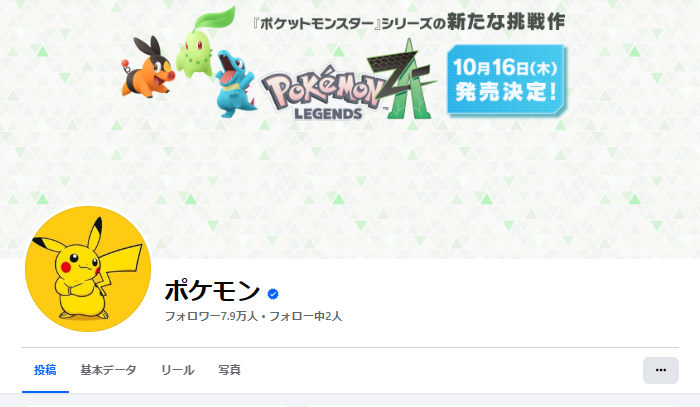Open the 基本データ tab
The image size is (700, 407).
[108, 370]
